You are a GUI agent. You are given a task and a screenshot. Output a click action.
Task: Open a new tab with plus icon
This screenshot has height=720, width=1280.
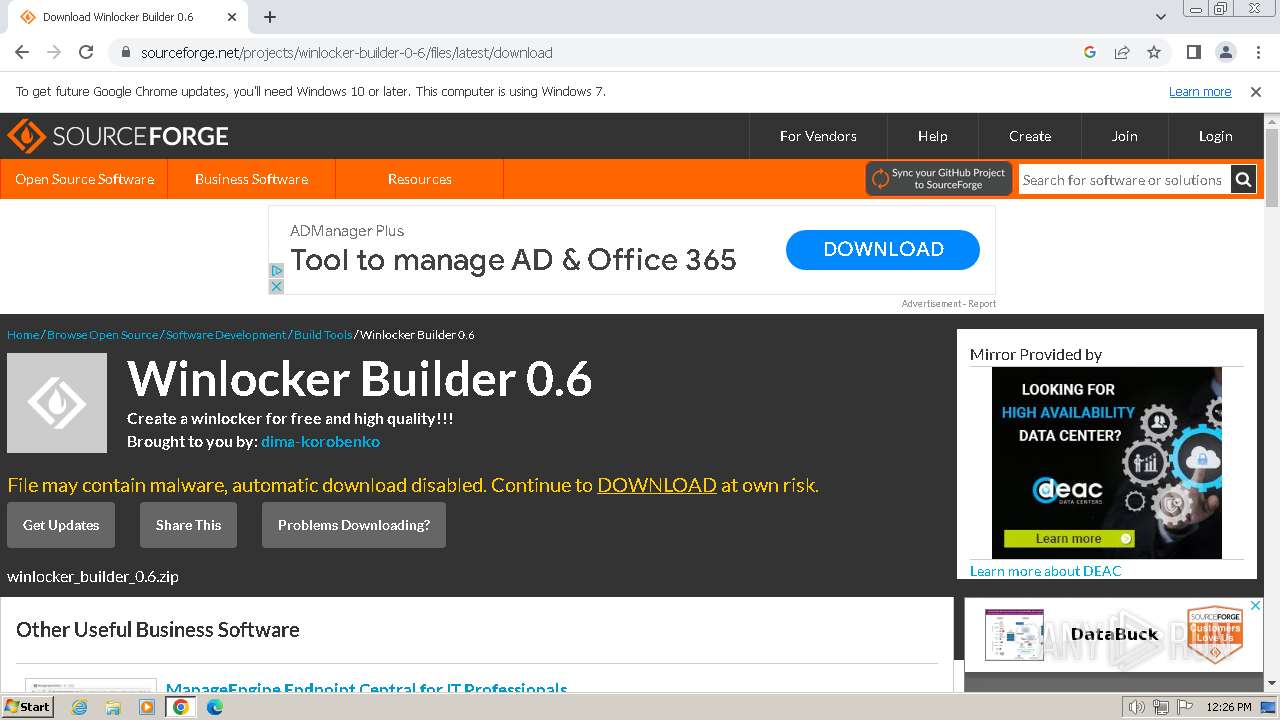(x=270, y=17)
